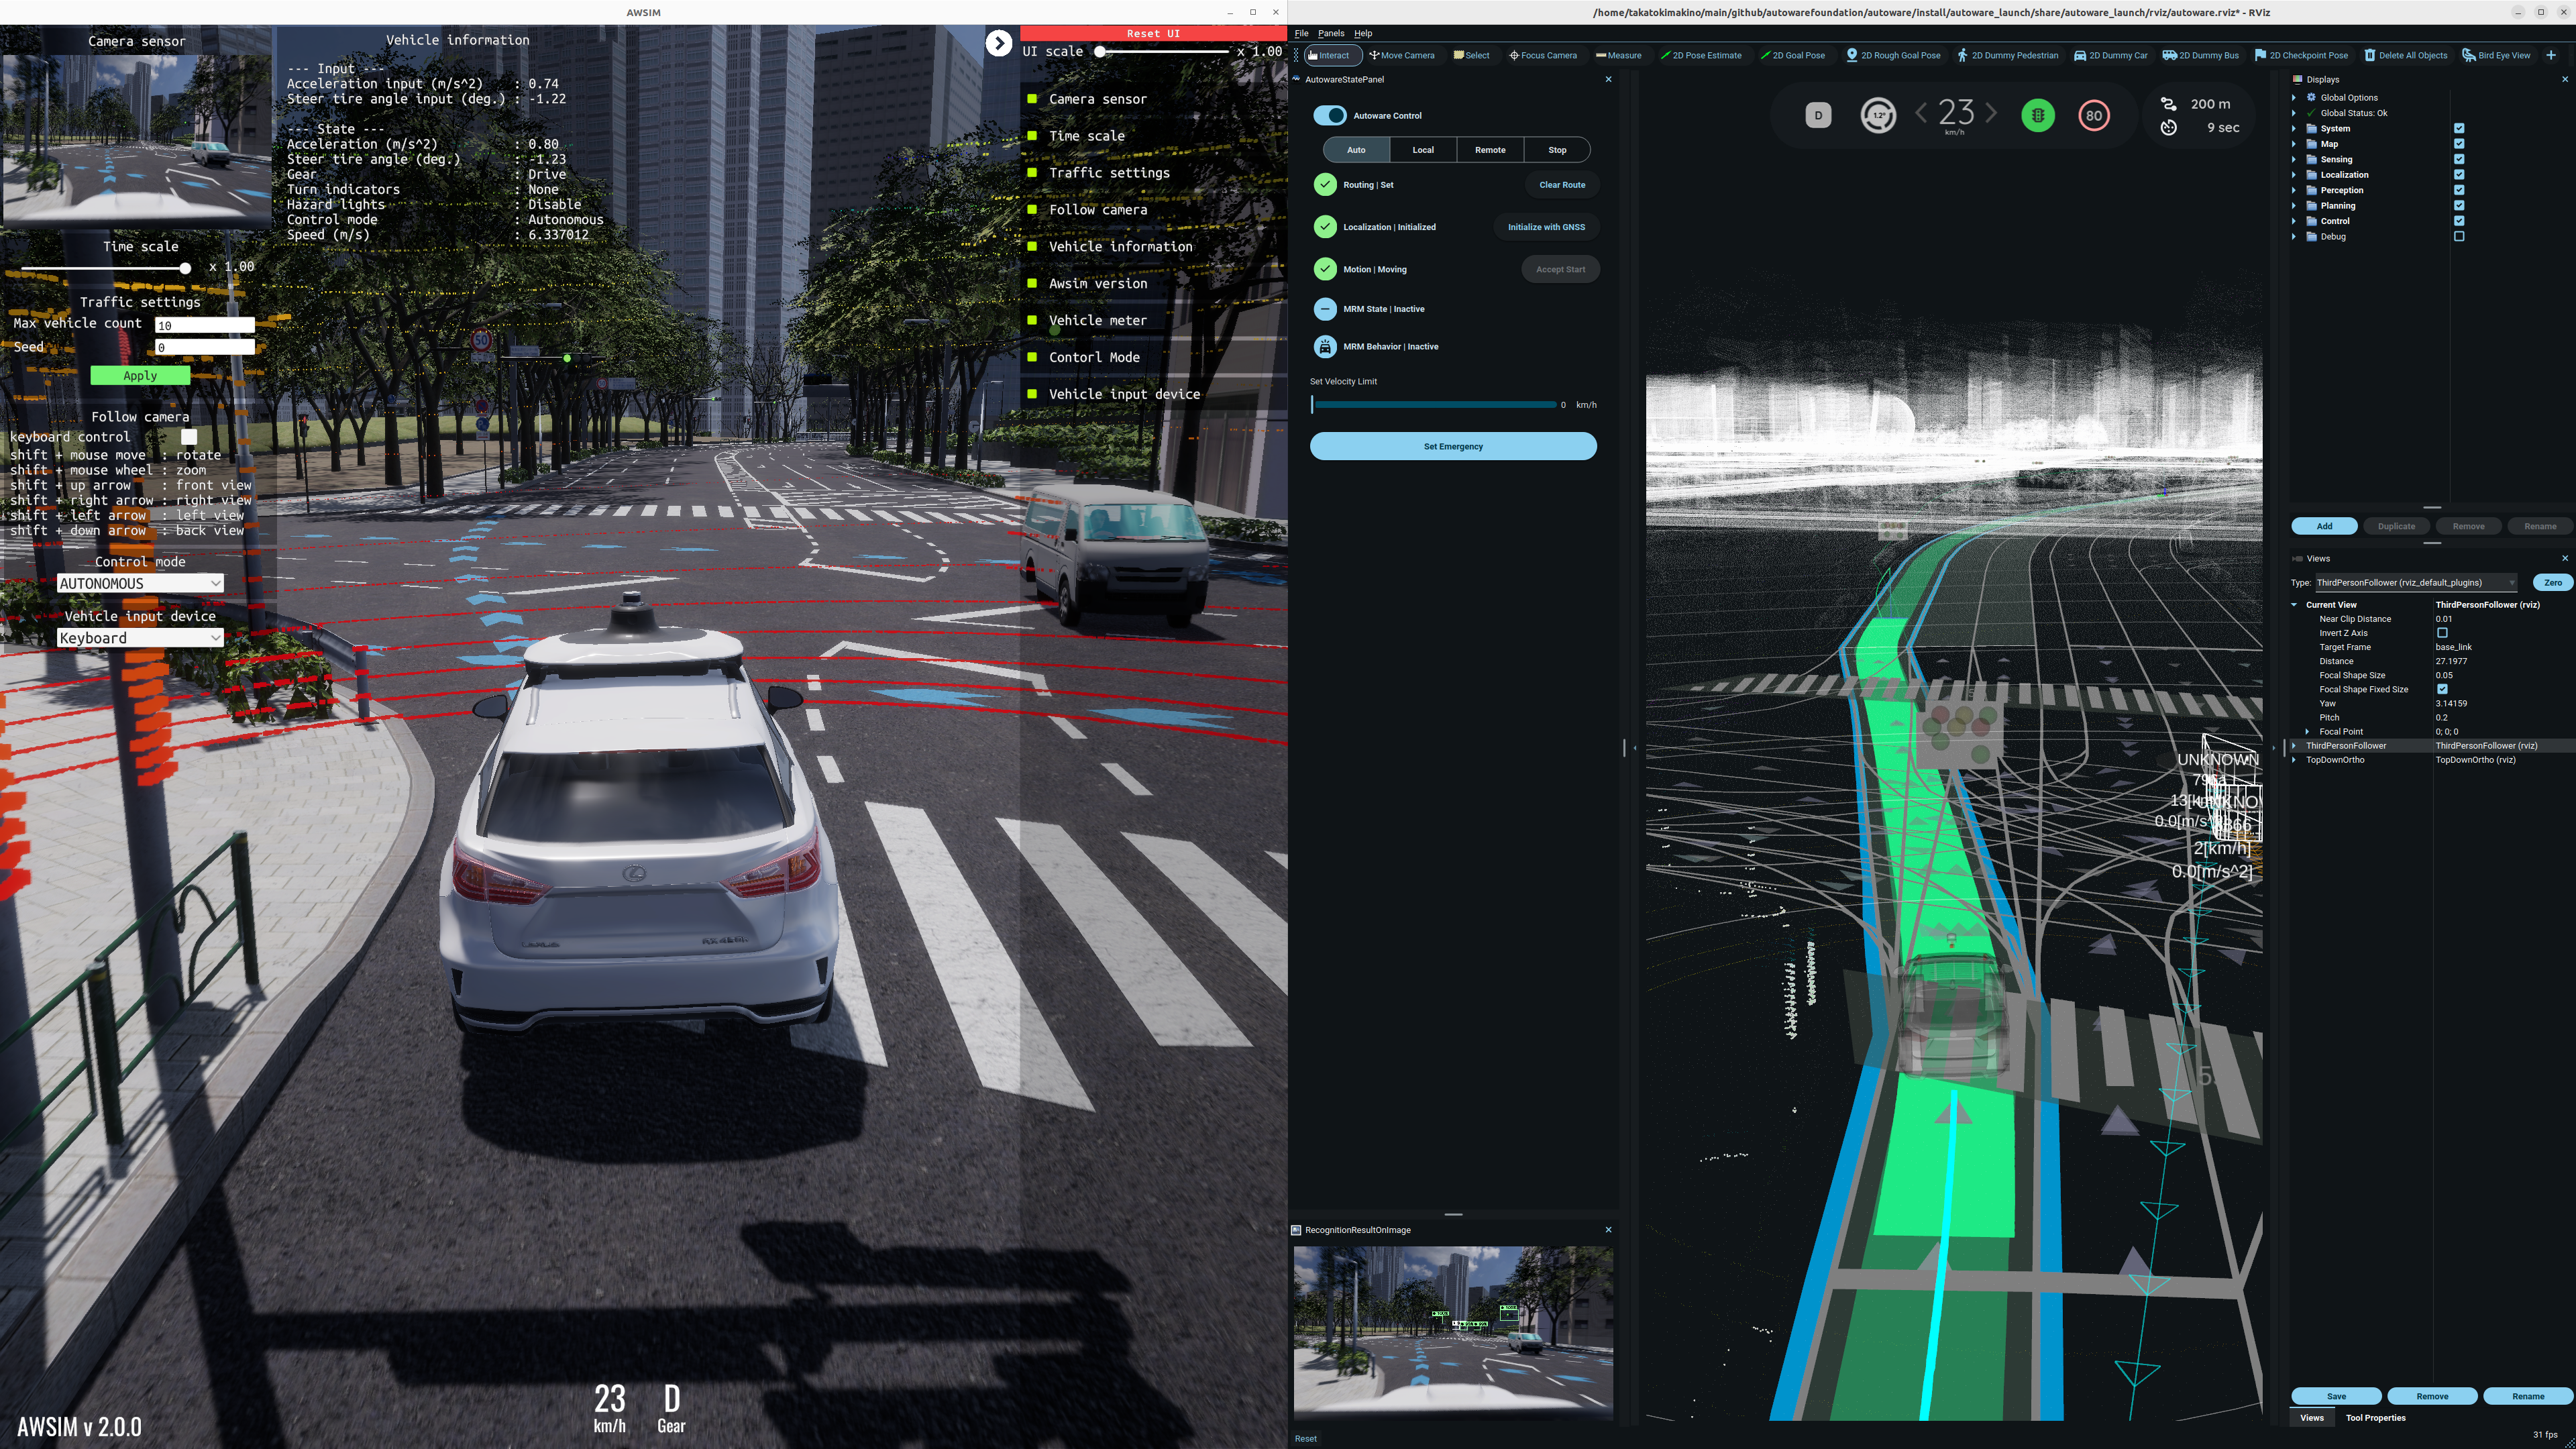Image resolution: width=2576 pixels, height=1449 pixels.
Task: Toggle AWSIM keyboard control checkbox
Action: (x=189, y=437)
